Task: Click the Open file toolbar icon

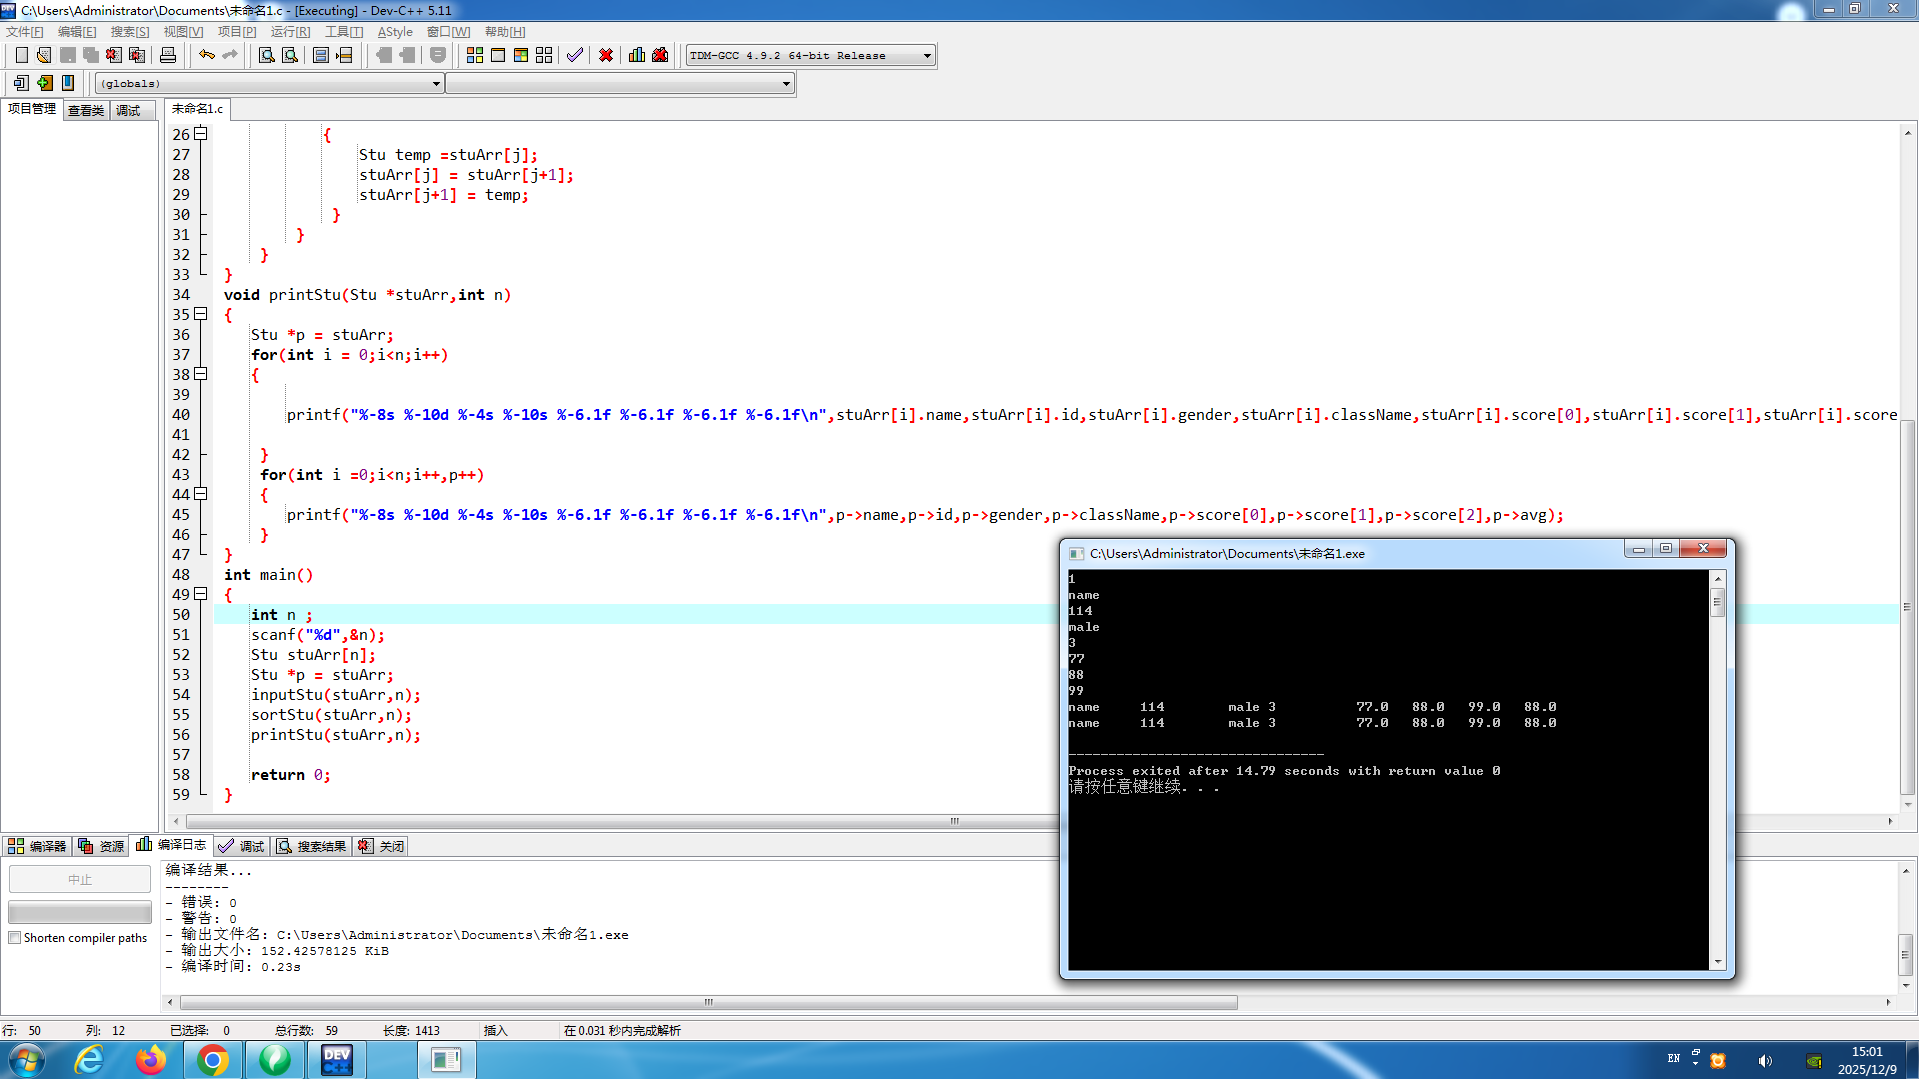Action: coord(44,55)
